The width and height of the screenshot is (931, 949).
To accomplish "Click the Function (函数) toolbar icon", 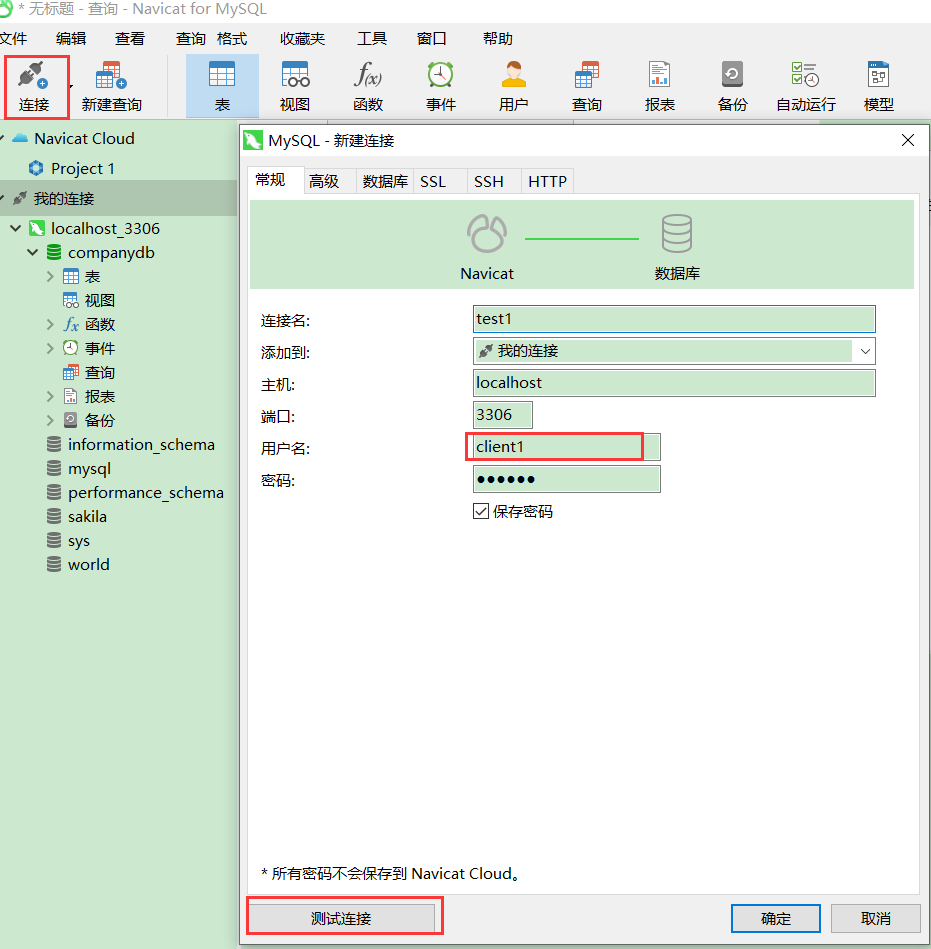I will click(x=368, y=87).
